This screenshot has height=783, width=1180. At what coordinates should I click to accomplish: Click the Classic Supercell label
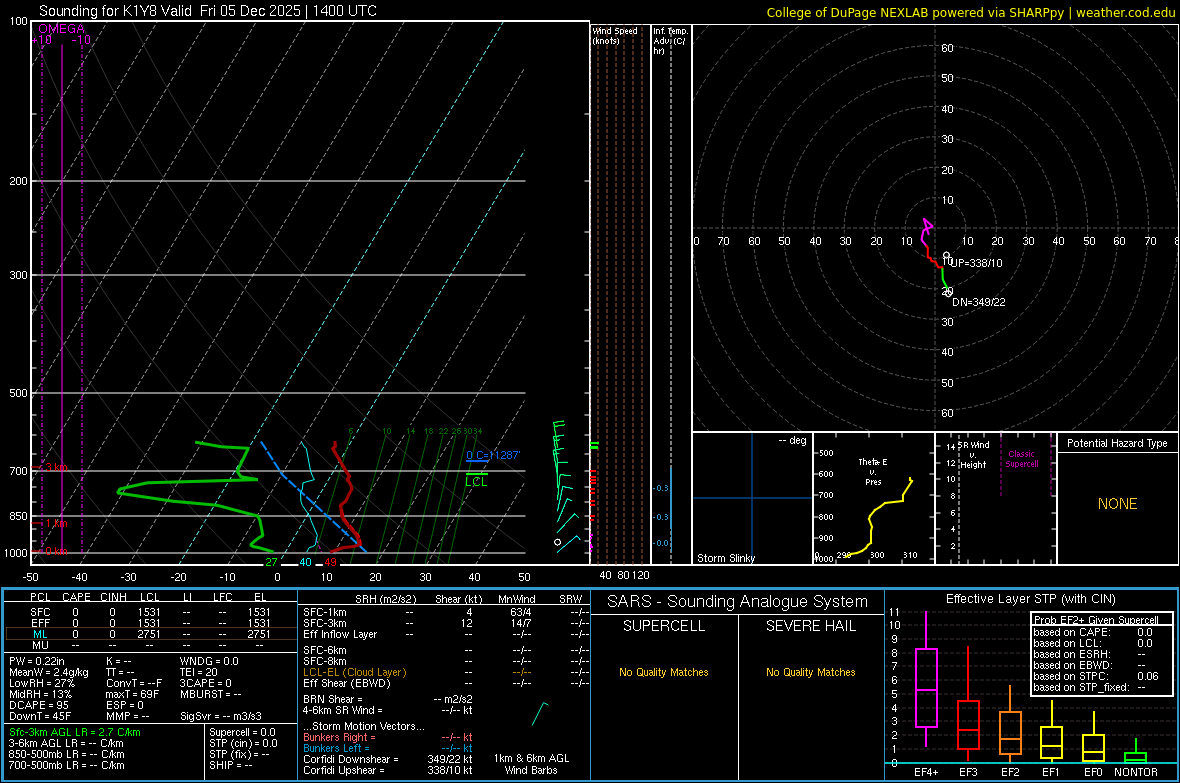1021,459
